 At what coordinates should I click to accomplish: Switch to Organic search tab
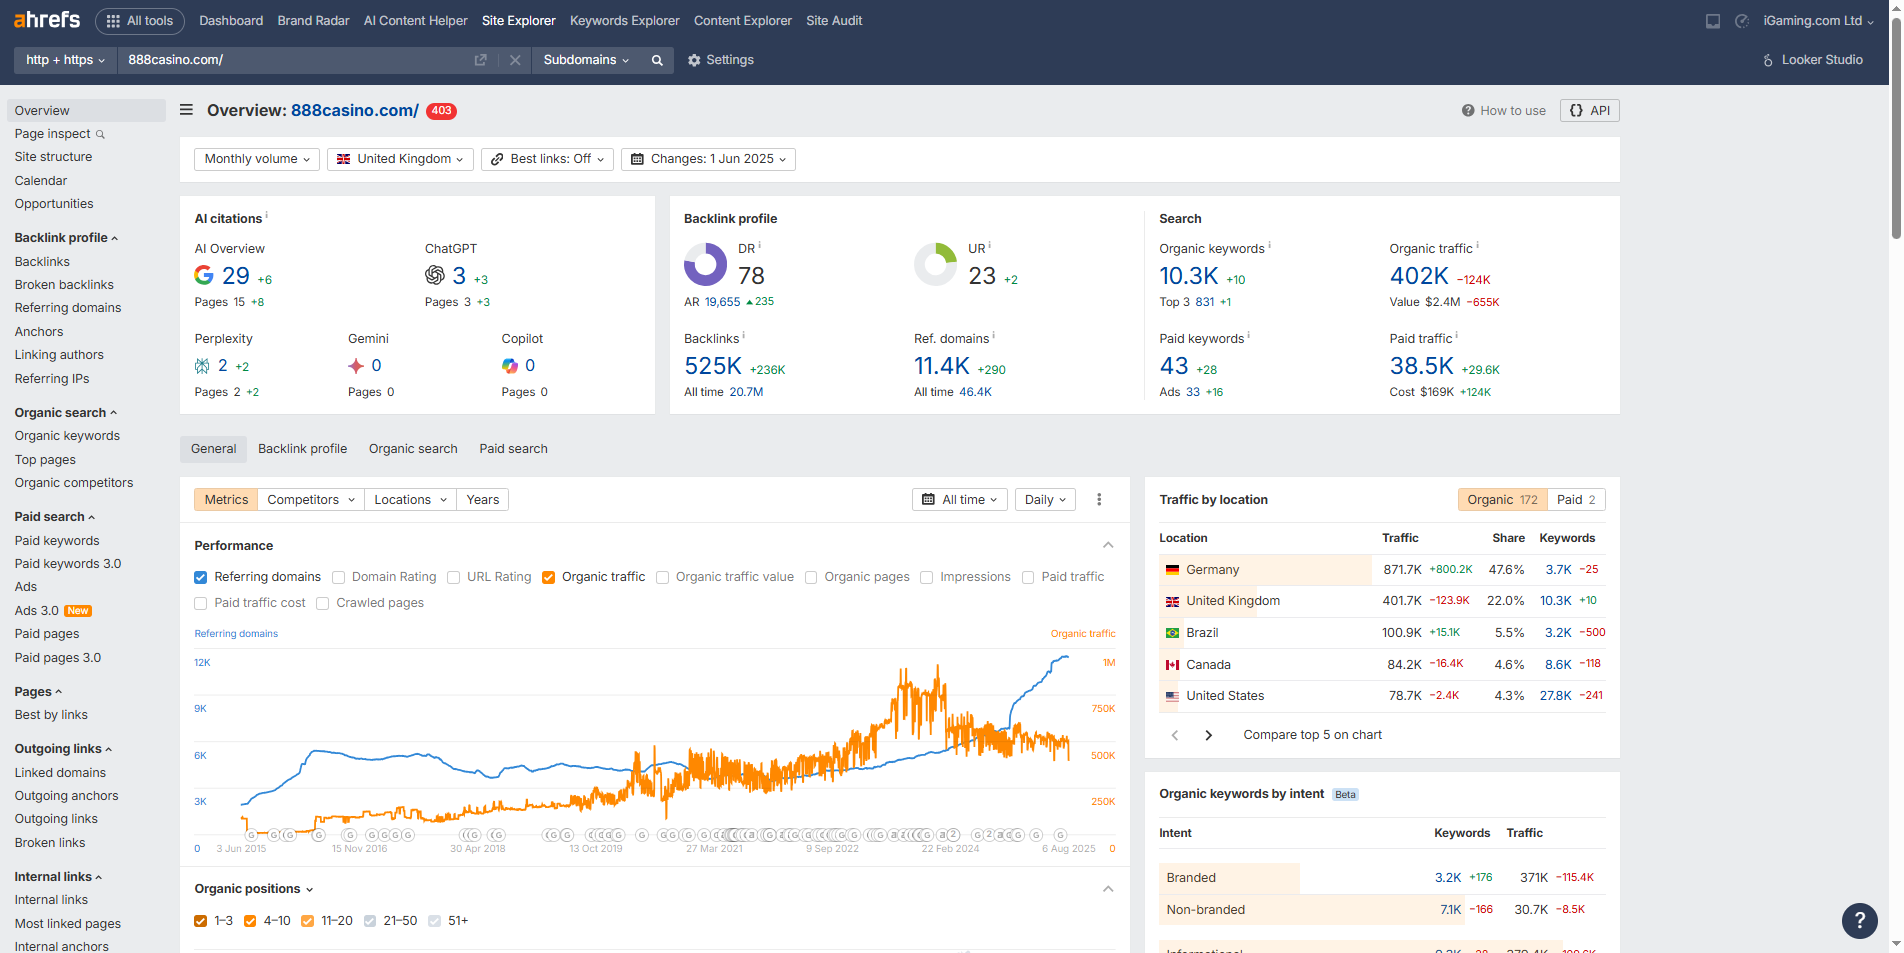[x=413, y=449]
